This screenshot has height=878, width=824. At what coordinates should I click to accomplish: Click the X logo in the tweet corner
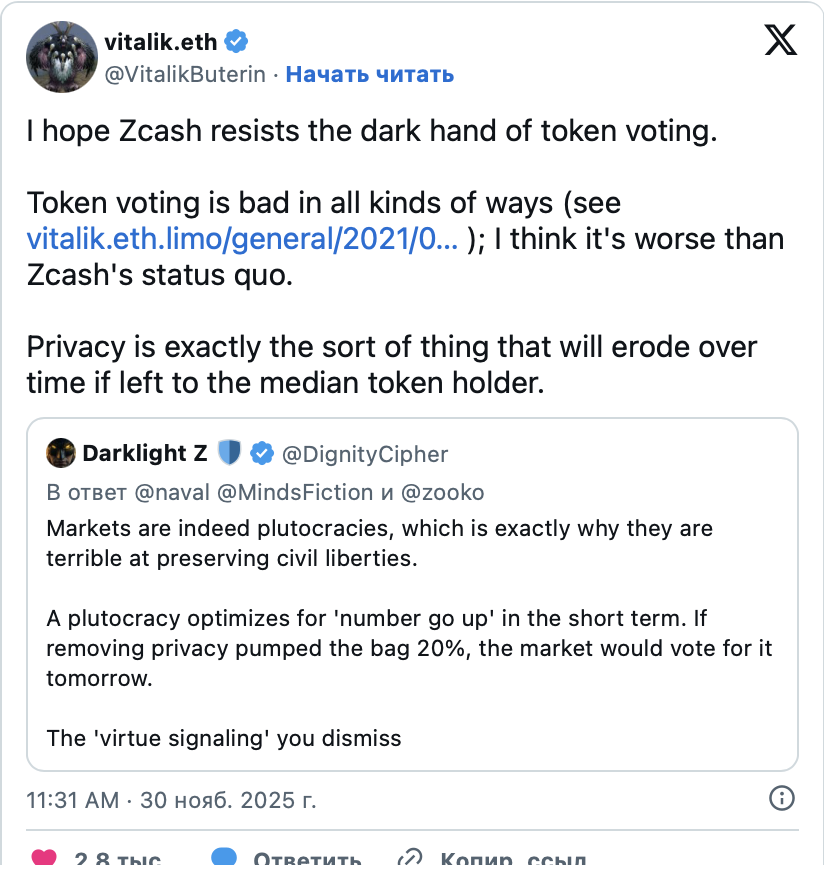coord(780,41)
